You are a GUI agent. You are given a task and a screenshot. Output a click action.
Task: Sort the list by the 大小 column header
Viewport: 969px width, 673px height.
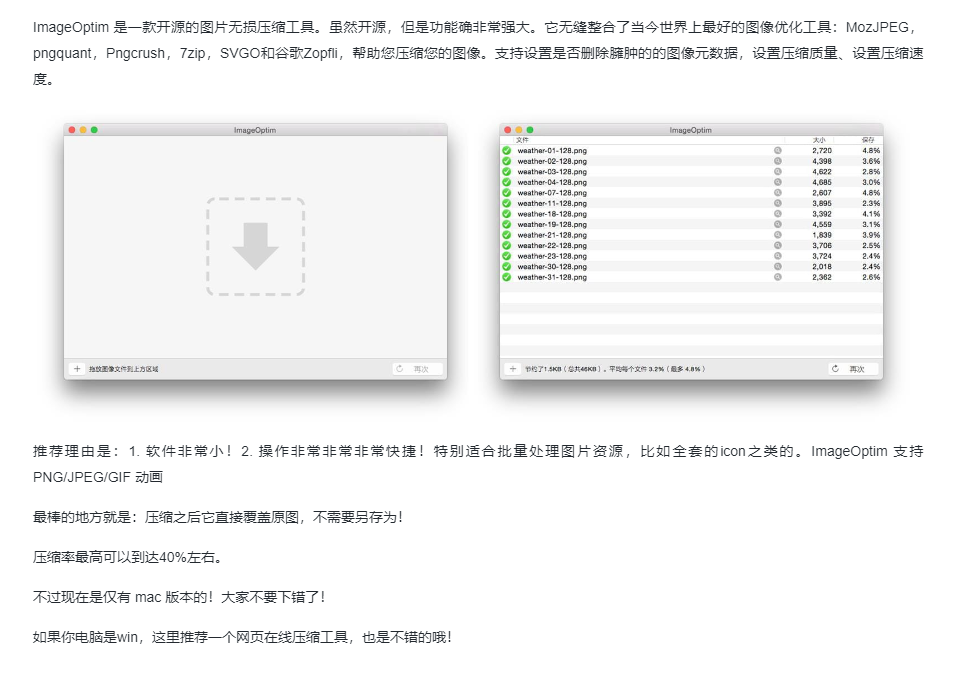point(819,140)
